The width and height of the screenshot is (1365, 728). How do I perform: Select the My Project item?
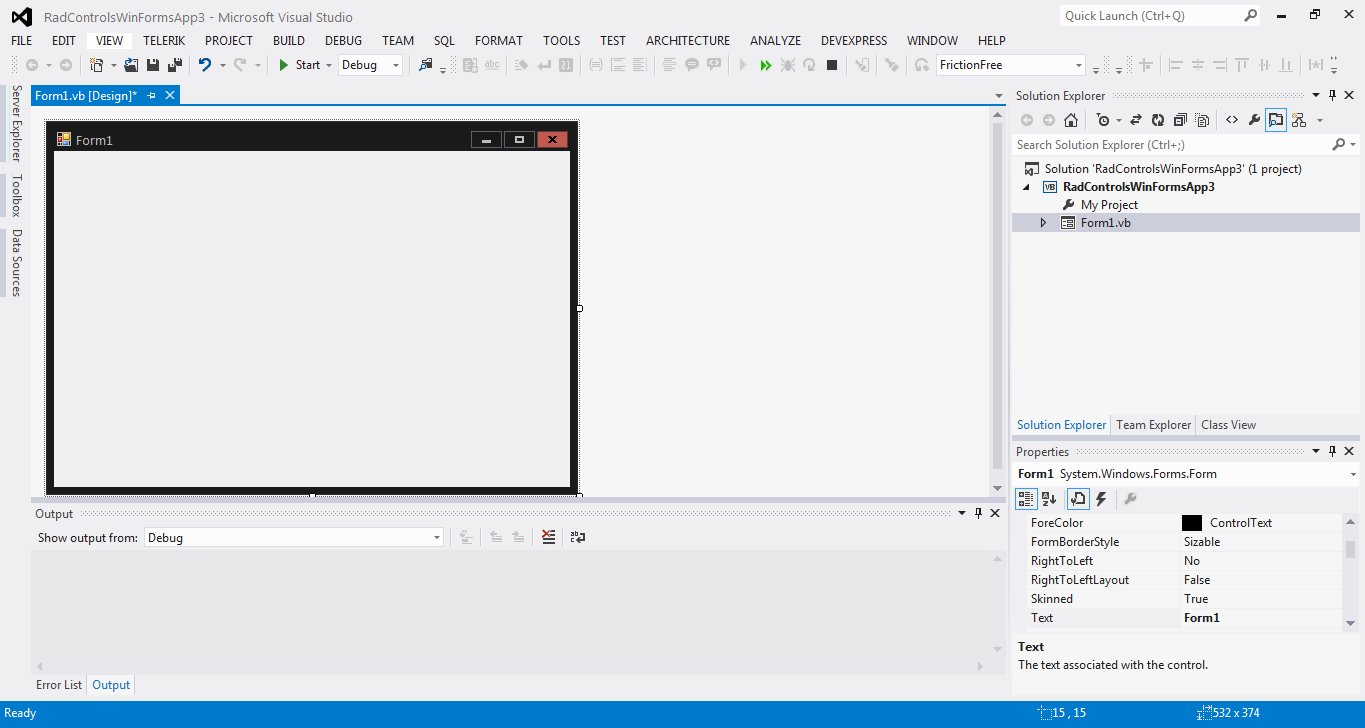(1109, 205)
